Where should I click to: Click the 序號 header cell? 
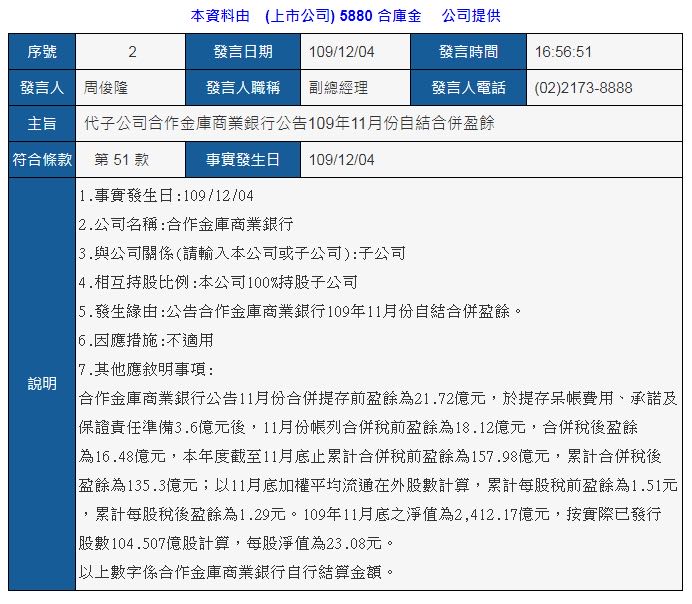click(42, 52)
